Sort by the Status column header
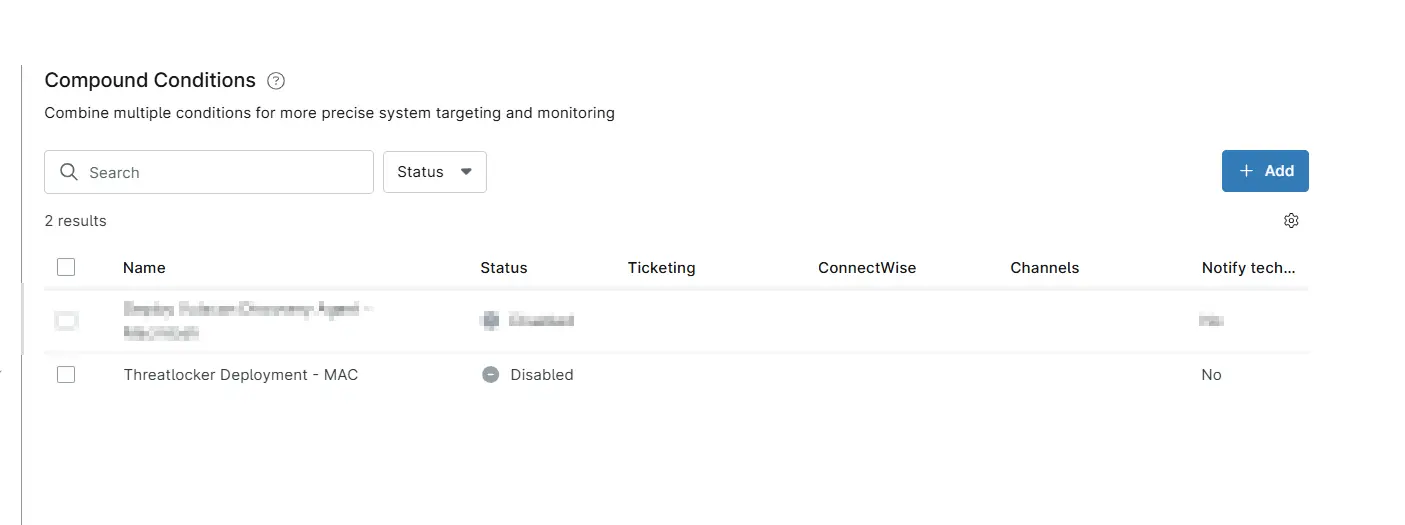 pyautogui.click(x=503, y=268)
